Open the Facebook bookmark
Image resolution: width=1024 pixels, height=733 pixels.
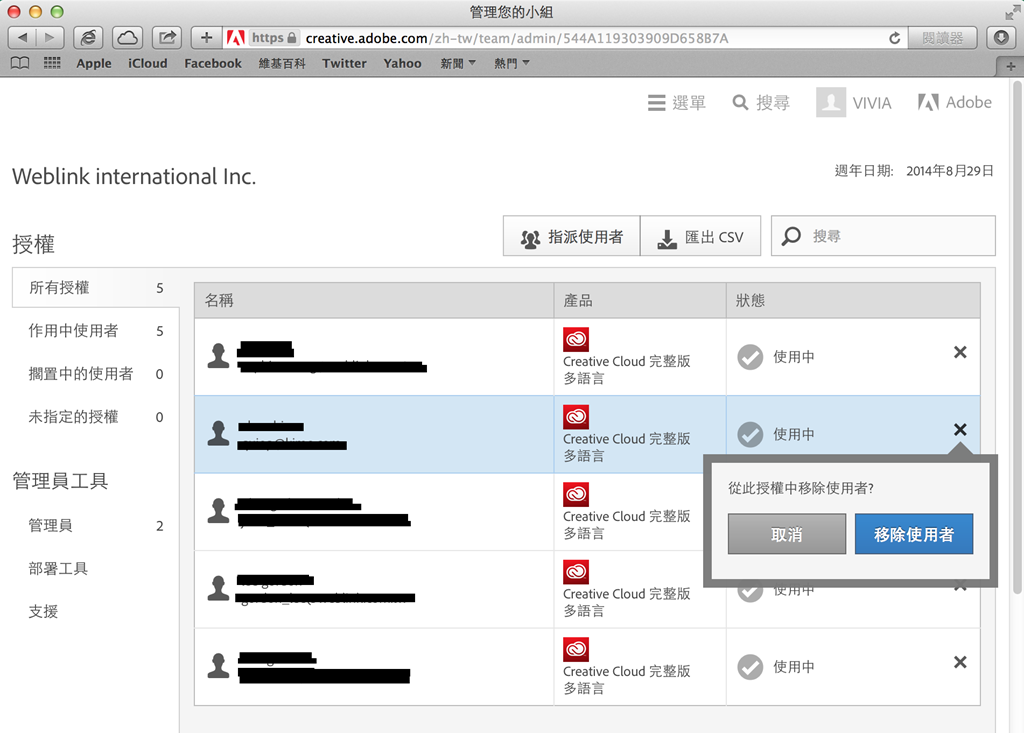(213, 63)
